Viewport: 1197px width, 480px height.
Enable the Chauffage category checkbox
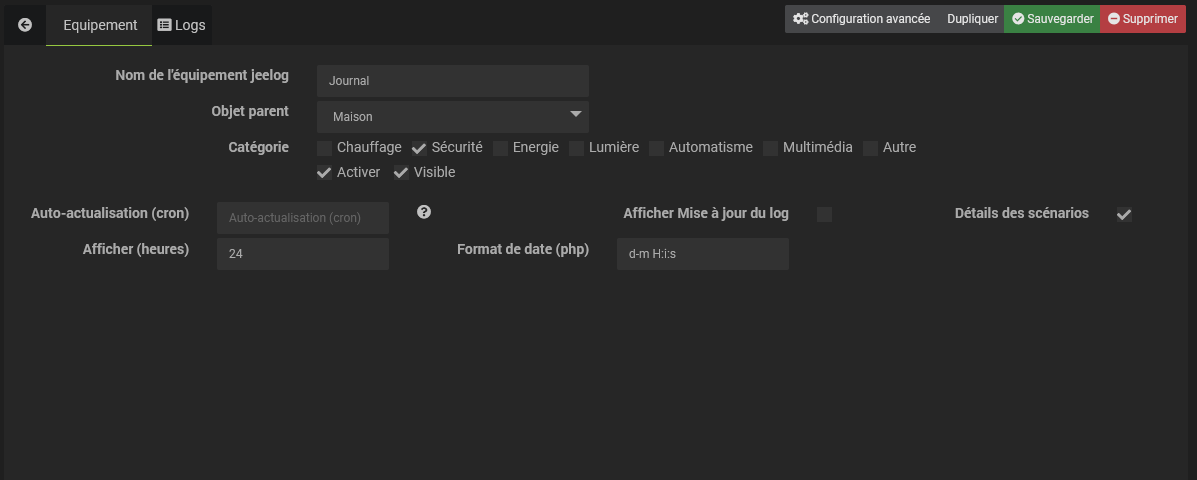325,148
